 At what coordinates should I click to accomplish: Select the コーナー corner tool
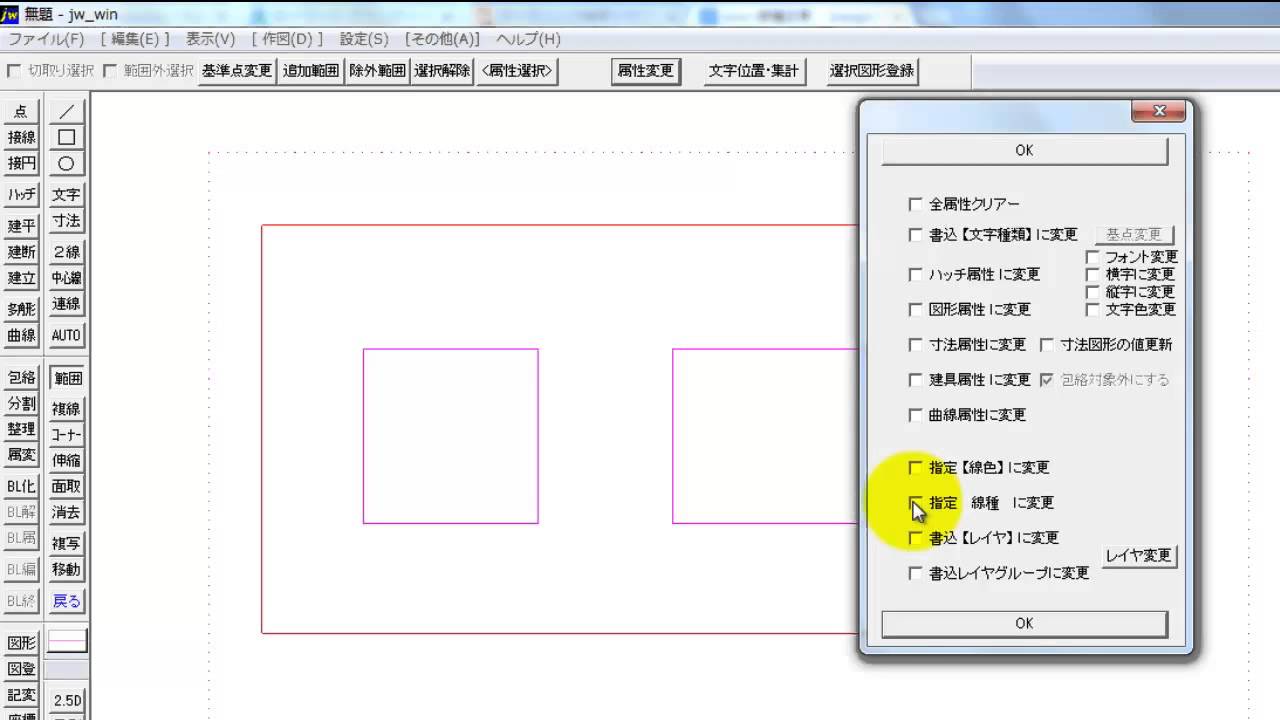point(66,435)
